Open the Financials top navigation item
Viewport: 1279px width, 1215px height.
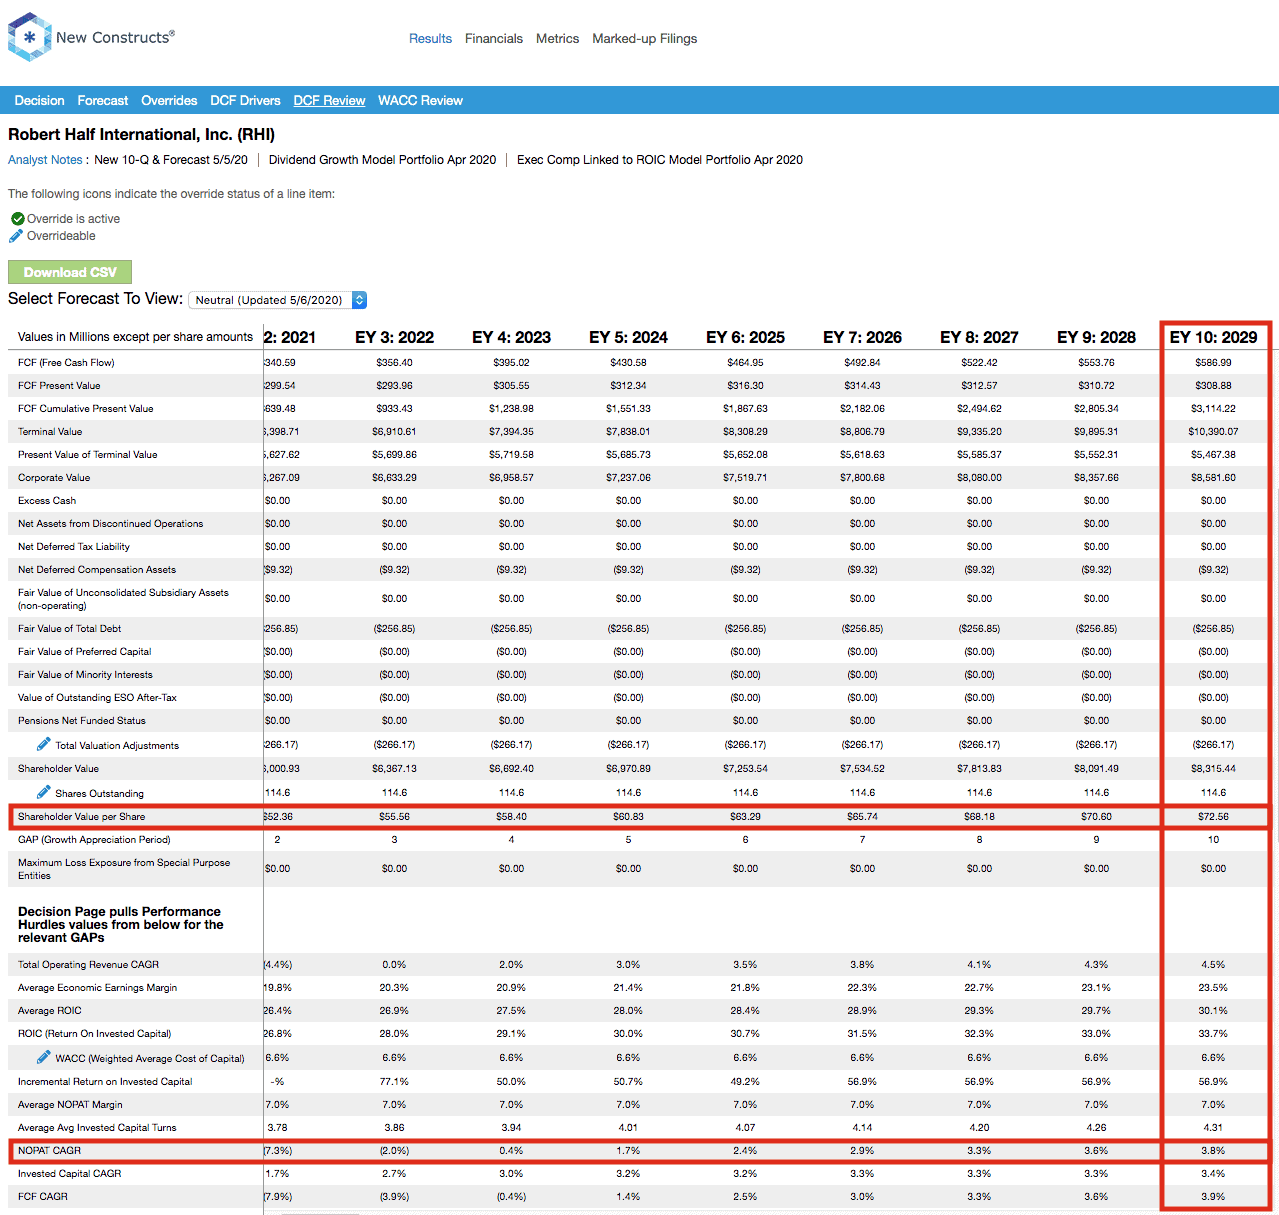494,38
